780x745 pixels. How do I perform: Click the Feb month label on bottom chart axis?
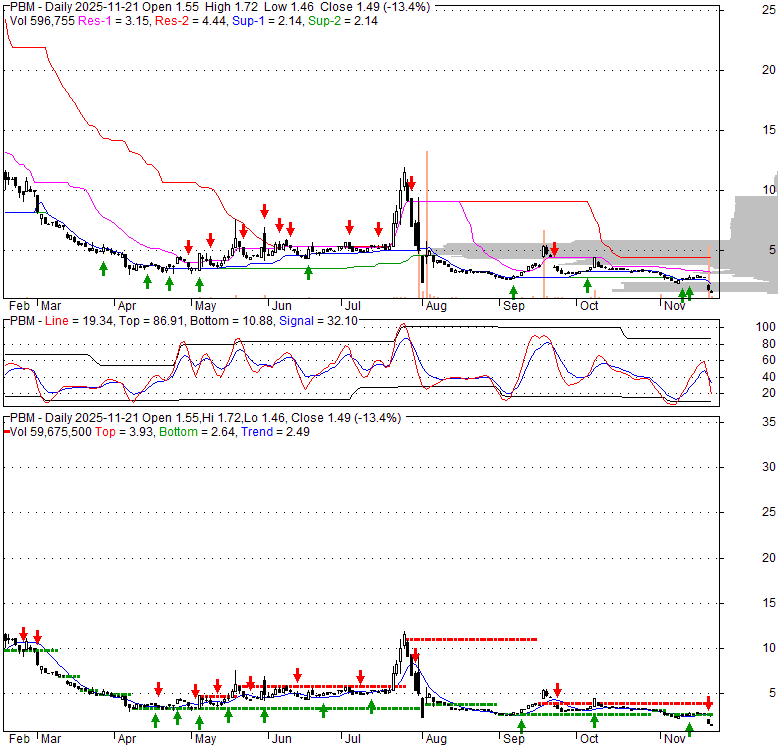pyautogui.click(x=19, y=739)
